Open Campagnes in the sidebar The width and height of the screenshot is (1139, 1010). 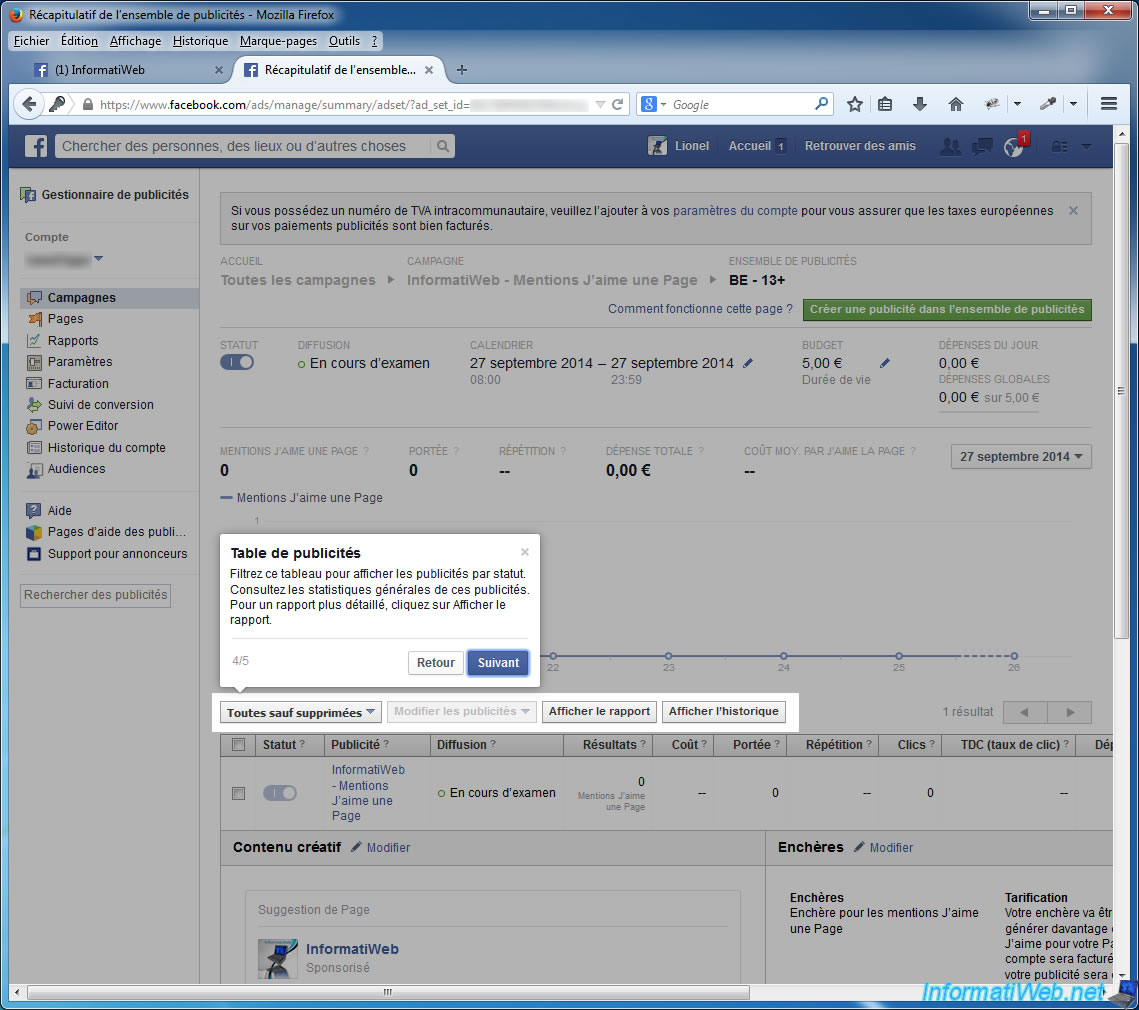point(110,298)
